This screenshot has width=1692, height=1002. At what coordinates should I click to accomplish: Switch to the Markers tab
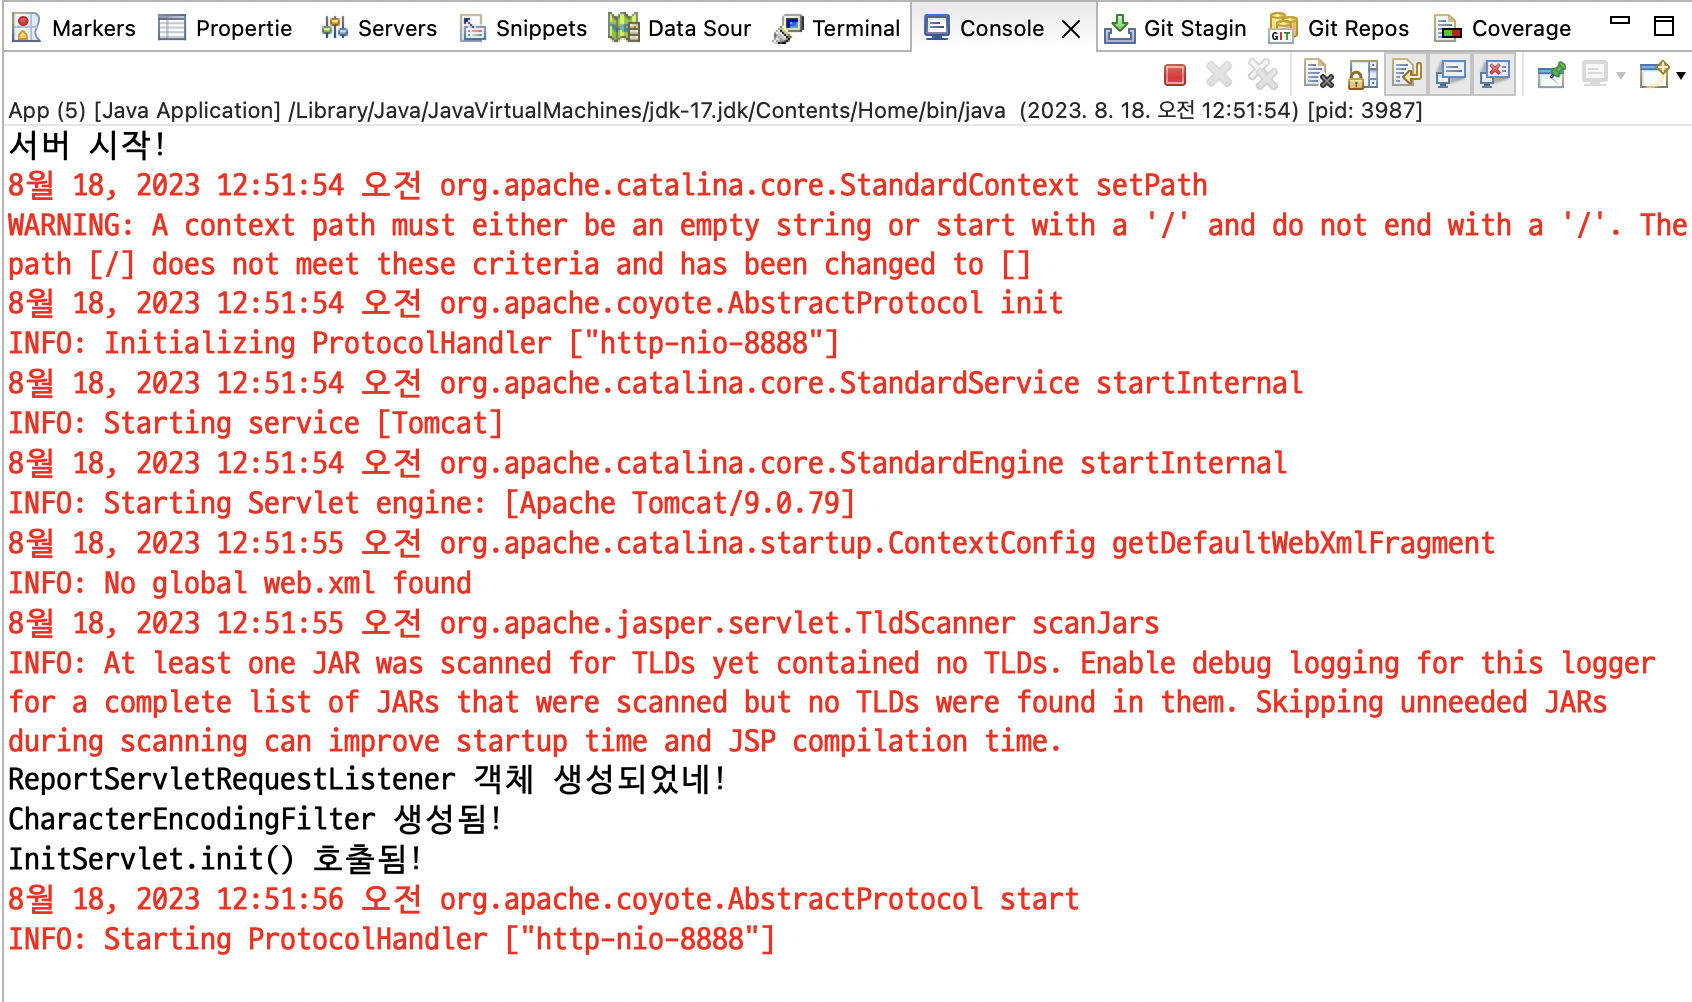click(74, 28)
